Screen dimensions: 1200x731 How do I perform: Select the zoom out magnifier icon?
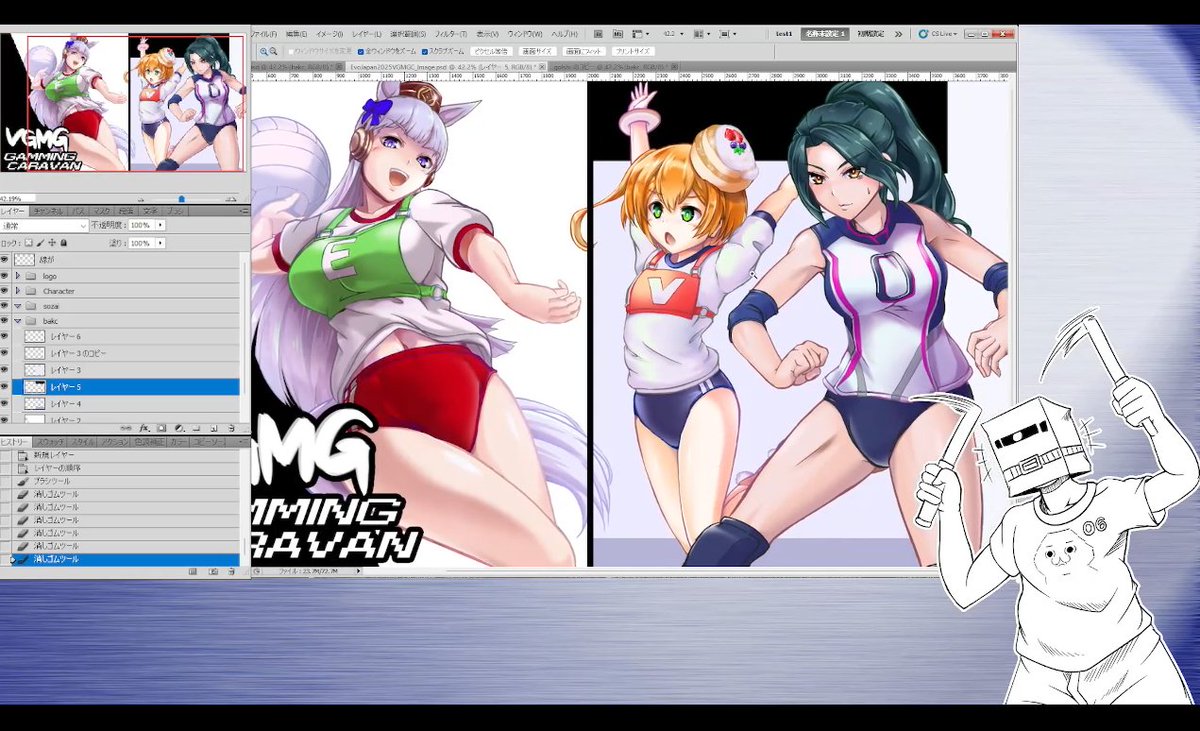tap(274, 51)
